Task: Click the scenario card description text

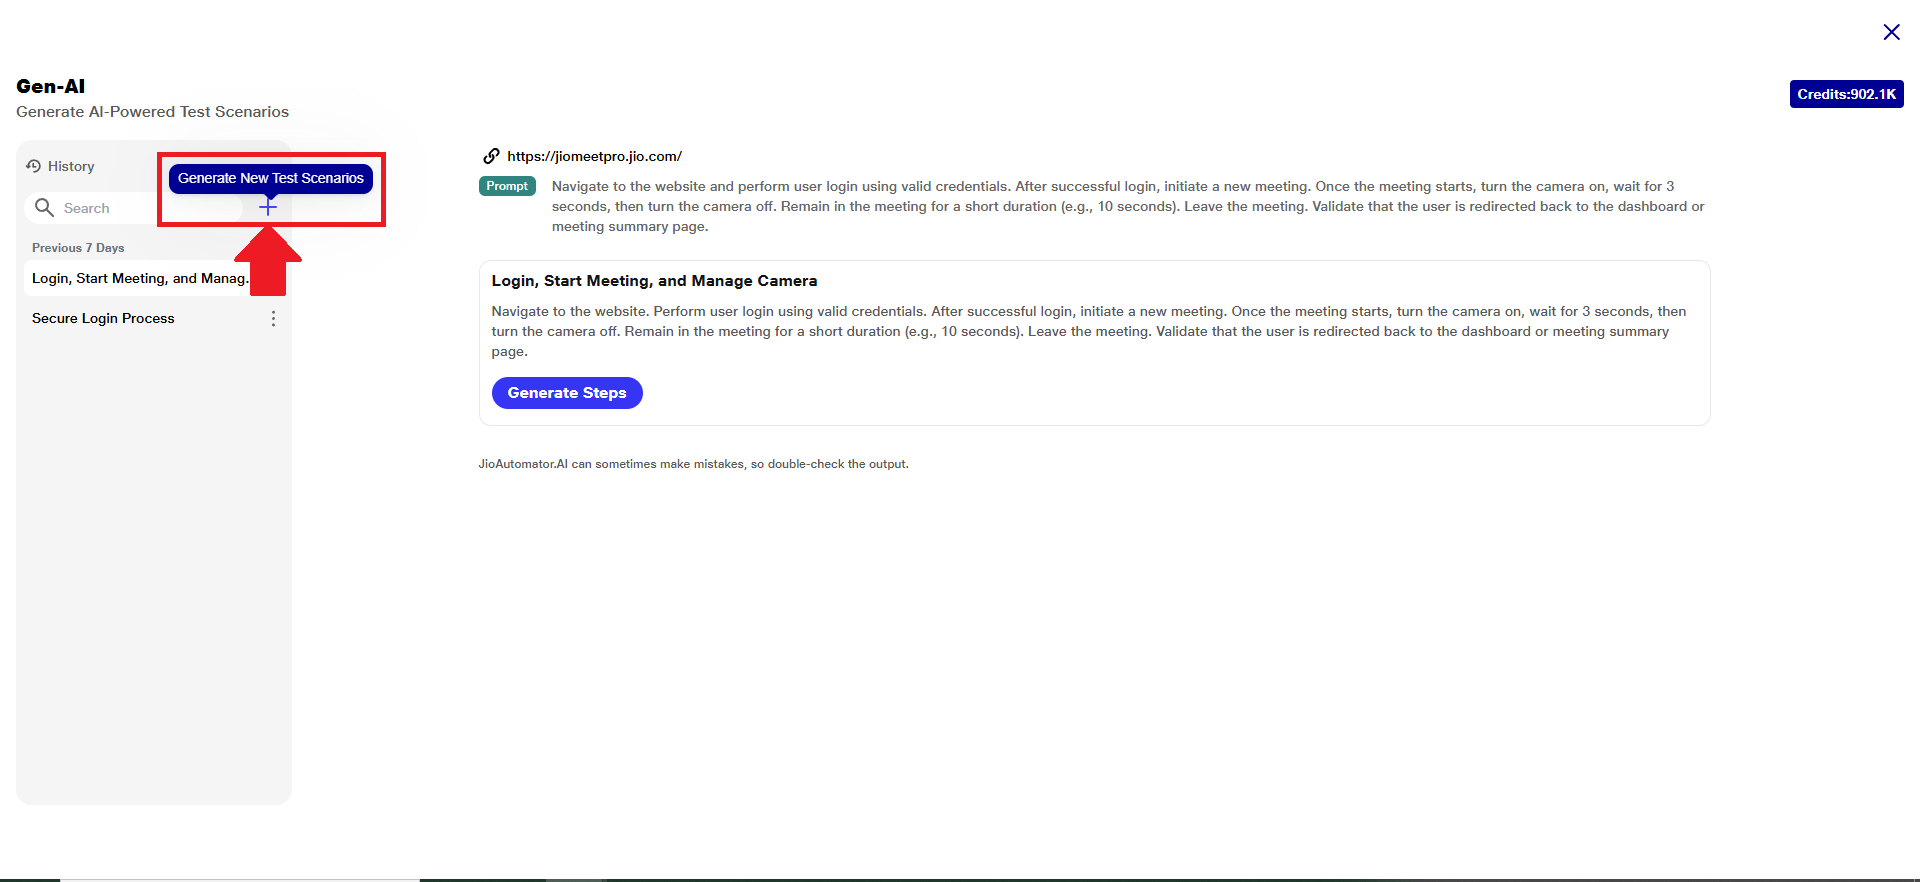Action: (1088, 331)
